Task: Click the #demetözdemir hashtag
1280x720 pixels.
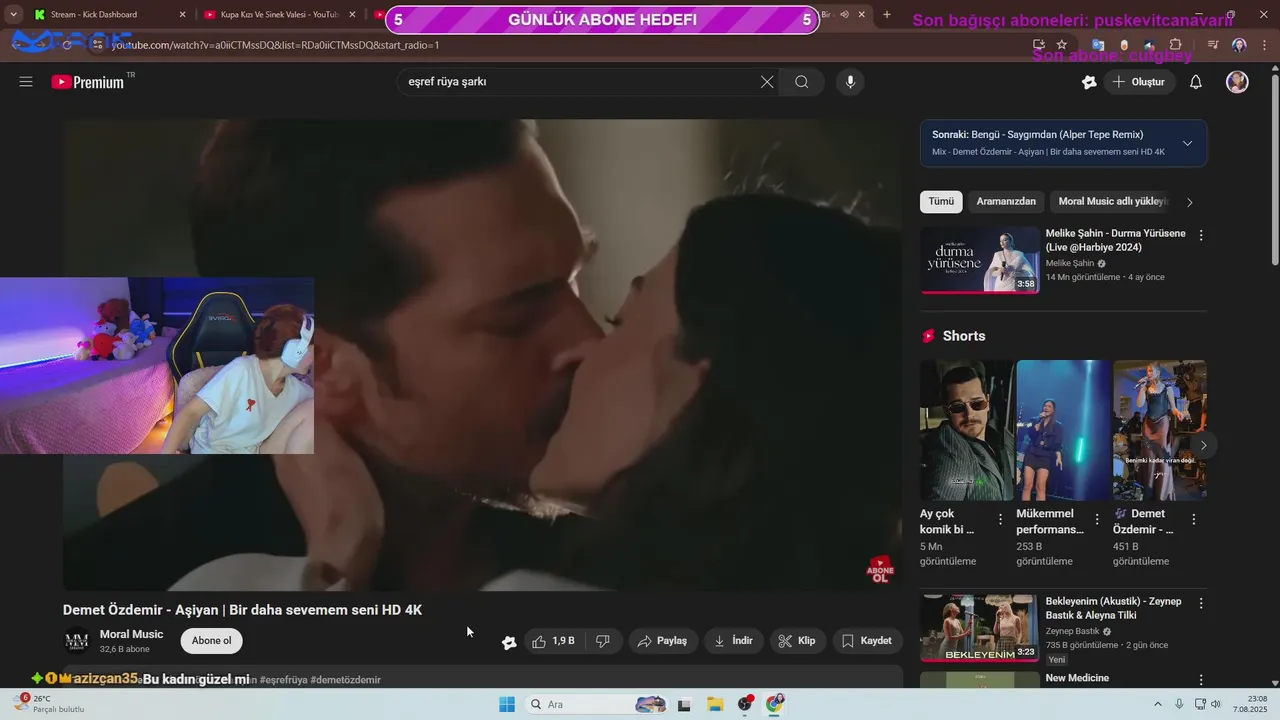Action: pyautogui.click(x=346, y=680)
